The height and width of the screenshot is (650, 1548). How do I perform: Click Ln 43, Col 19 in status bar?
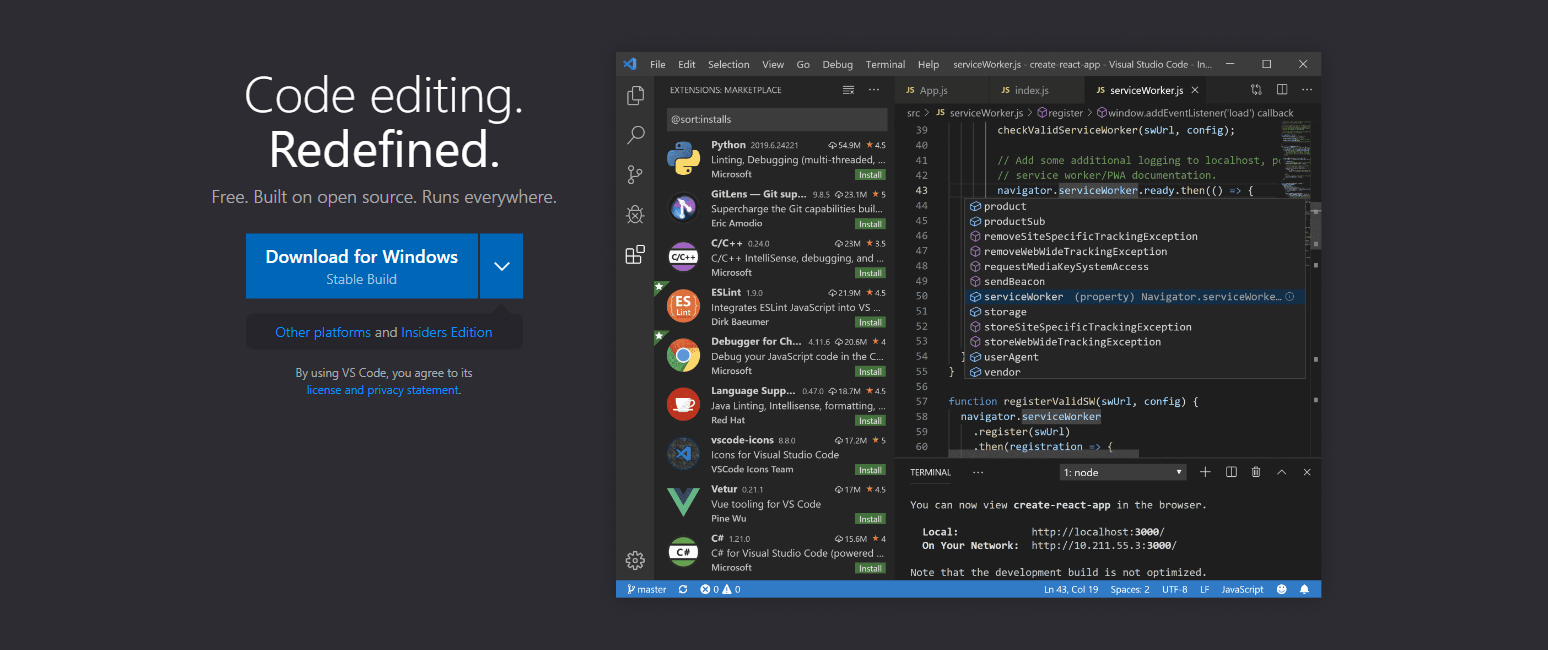pos(1071,590)
